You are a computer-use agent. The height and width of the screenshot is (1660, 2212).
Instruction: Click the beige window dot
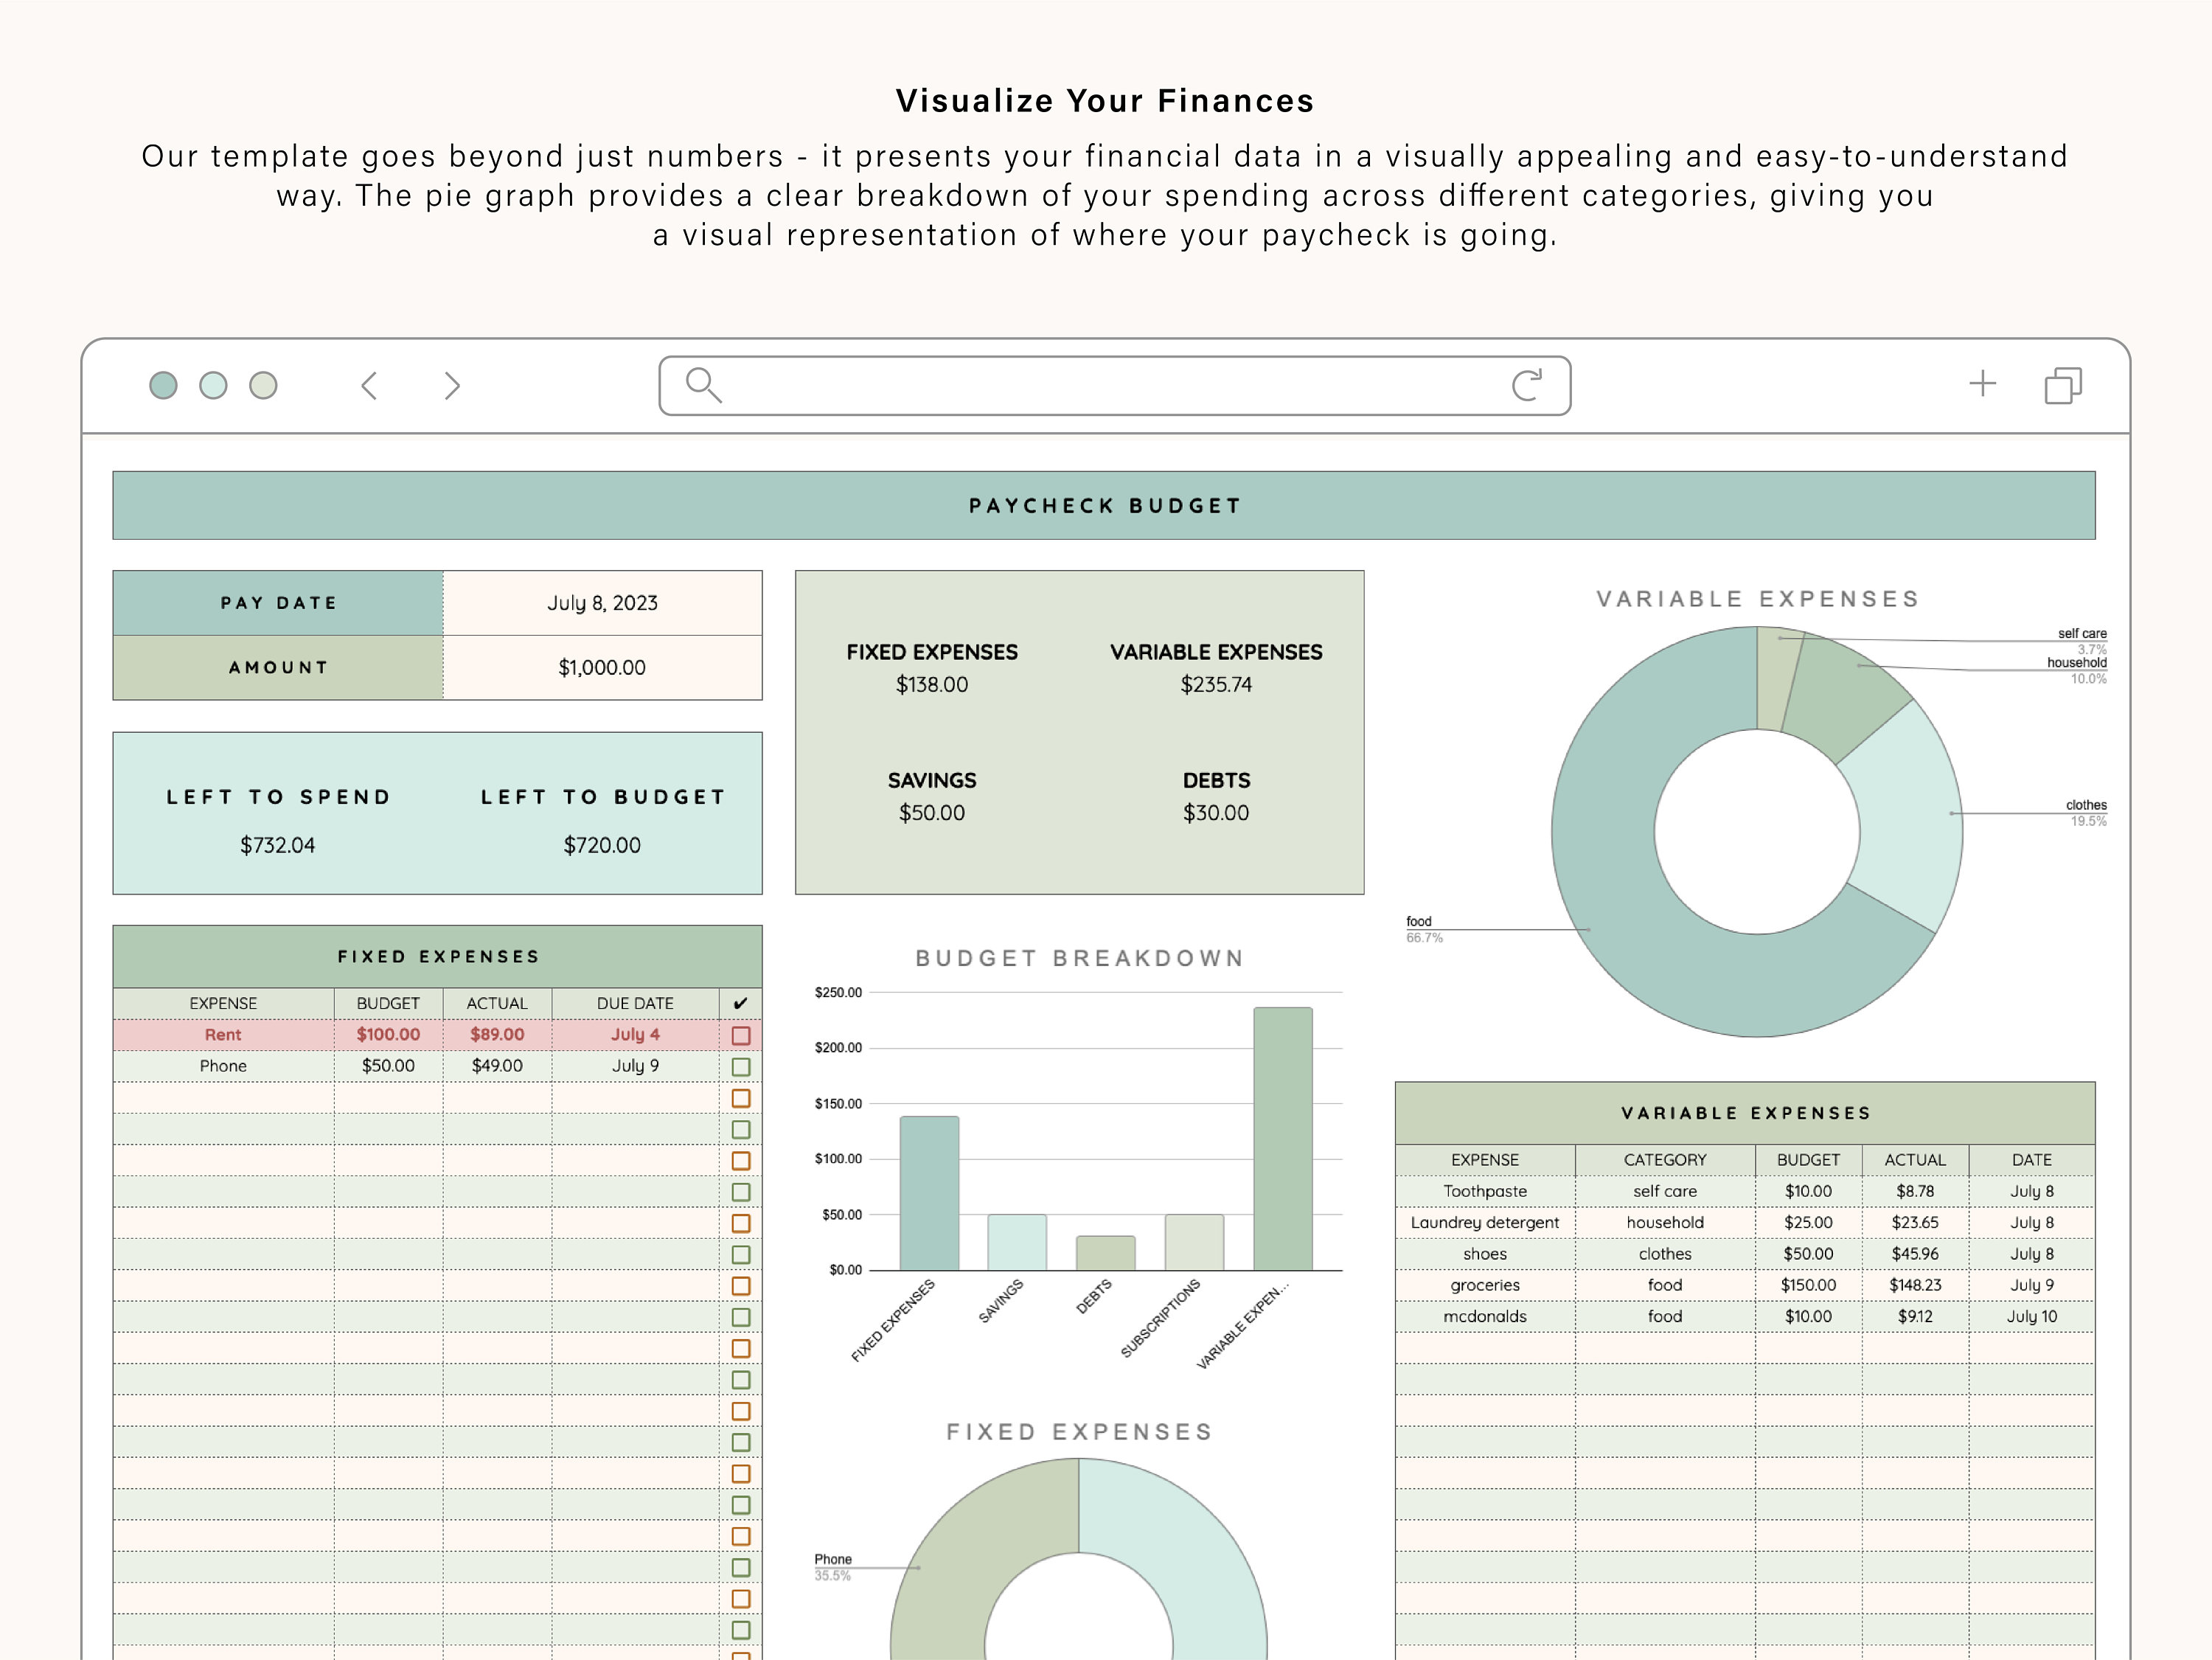(x=263, y=385)
